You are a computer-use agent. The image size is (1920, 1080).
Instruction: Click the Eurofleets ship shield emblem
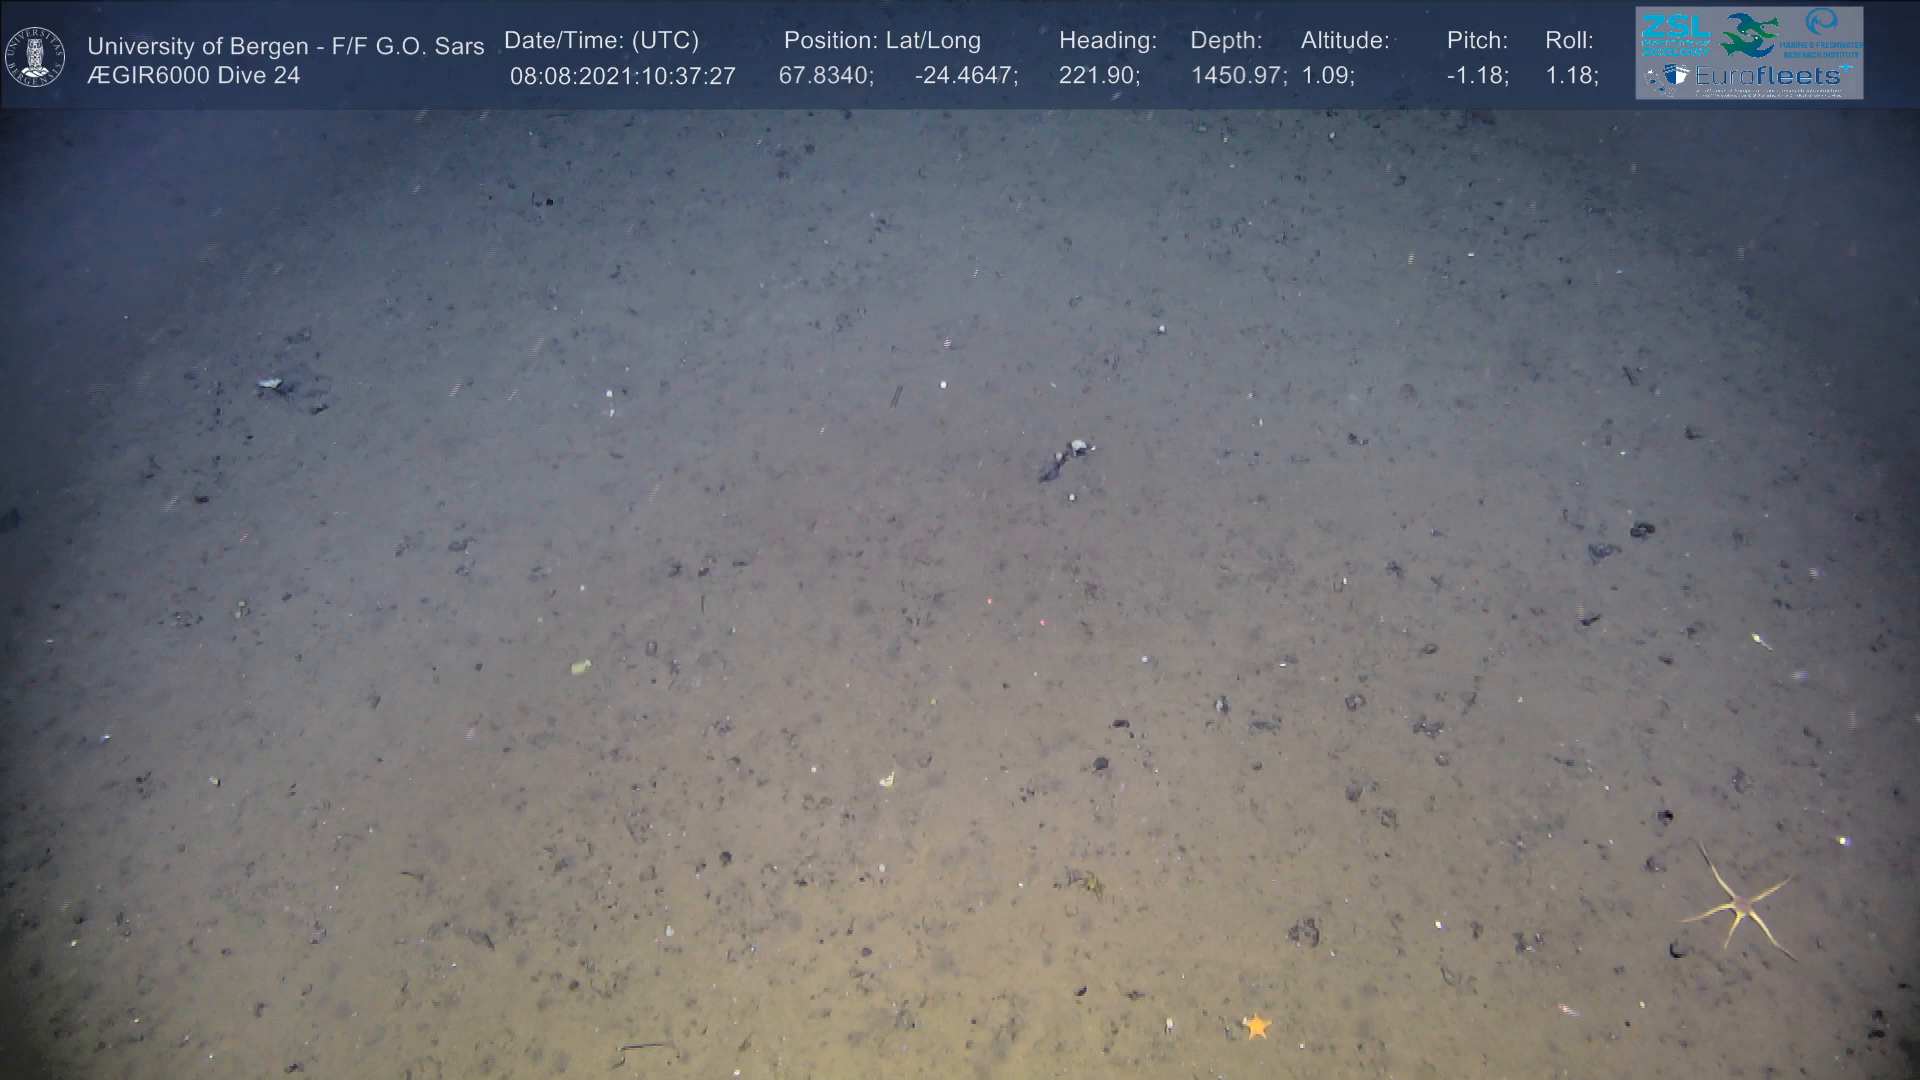pos(1675,76)
